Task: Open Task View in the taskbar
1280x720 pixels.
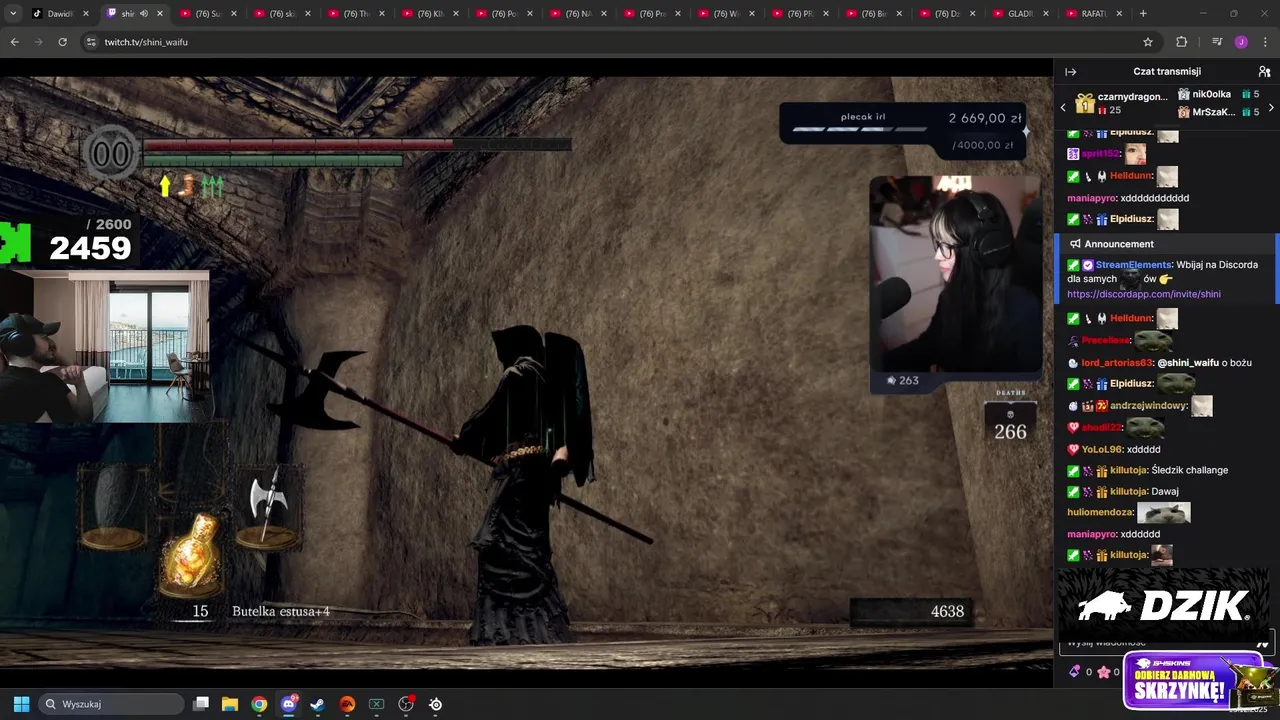Action: click(201, 704)
